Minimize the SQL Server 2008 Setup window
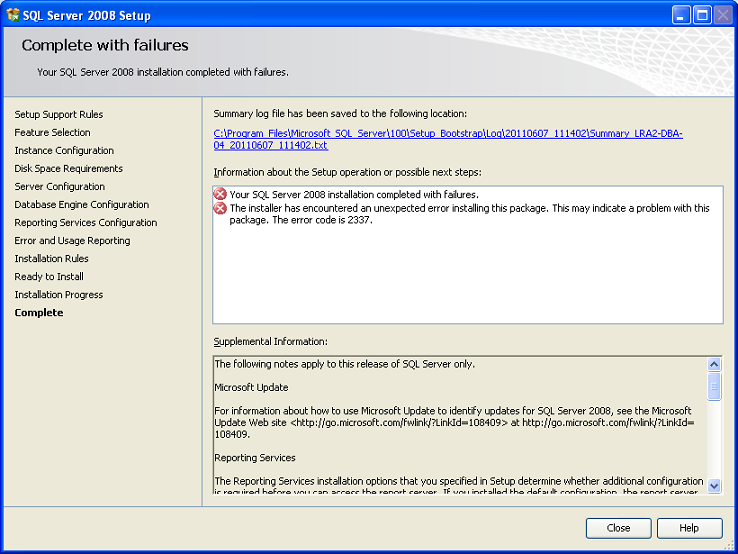The image size is (738, 554). [681, 15]
